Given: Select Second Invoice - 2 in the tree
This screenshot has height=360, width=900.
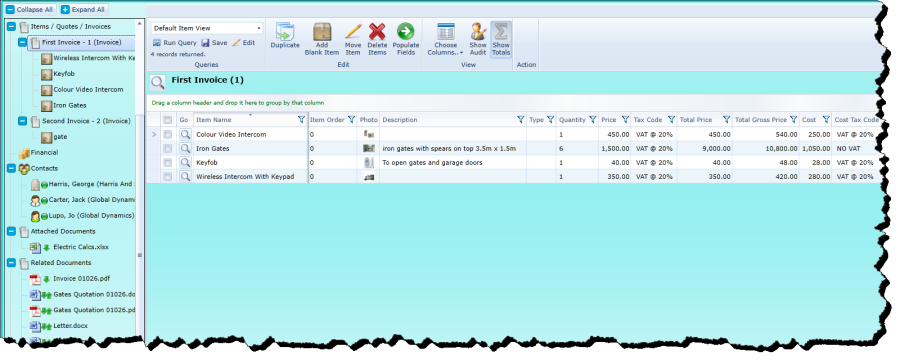Looking at the screenshot, I should (86, 121).
